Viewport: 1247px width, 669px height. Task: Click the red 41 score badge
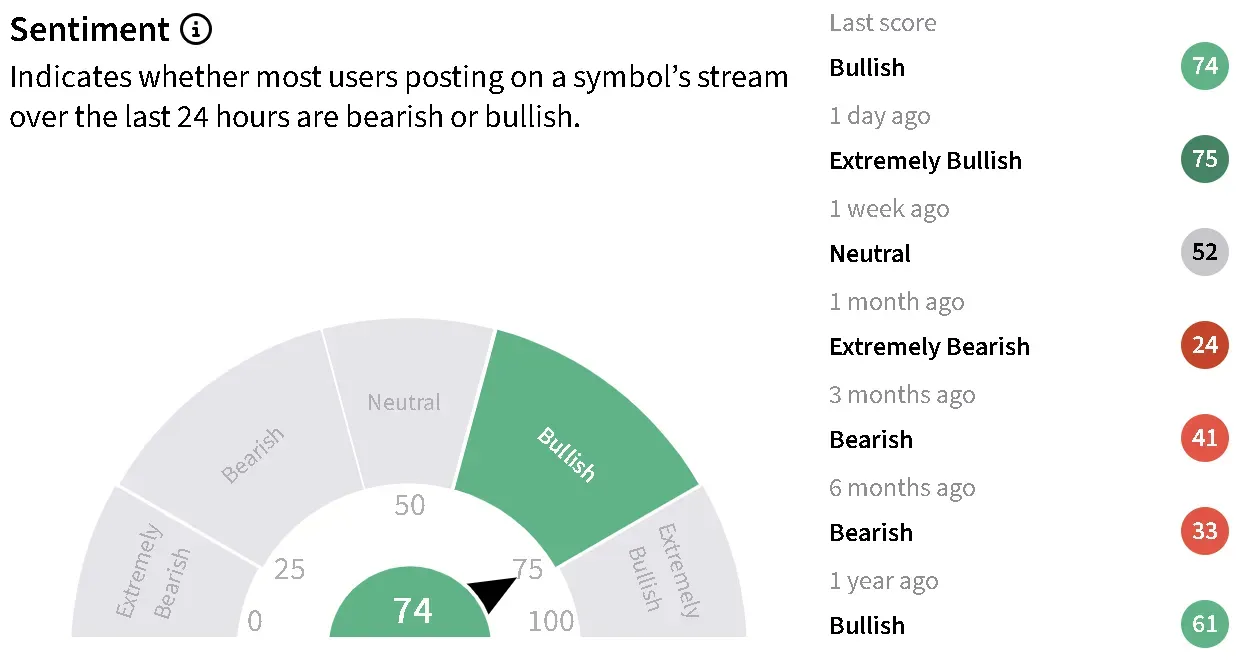click(x=1205, y=438)
